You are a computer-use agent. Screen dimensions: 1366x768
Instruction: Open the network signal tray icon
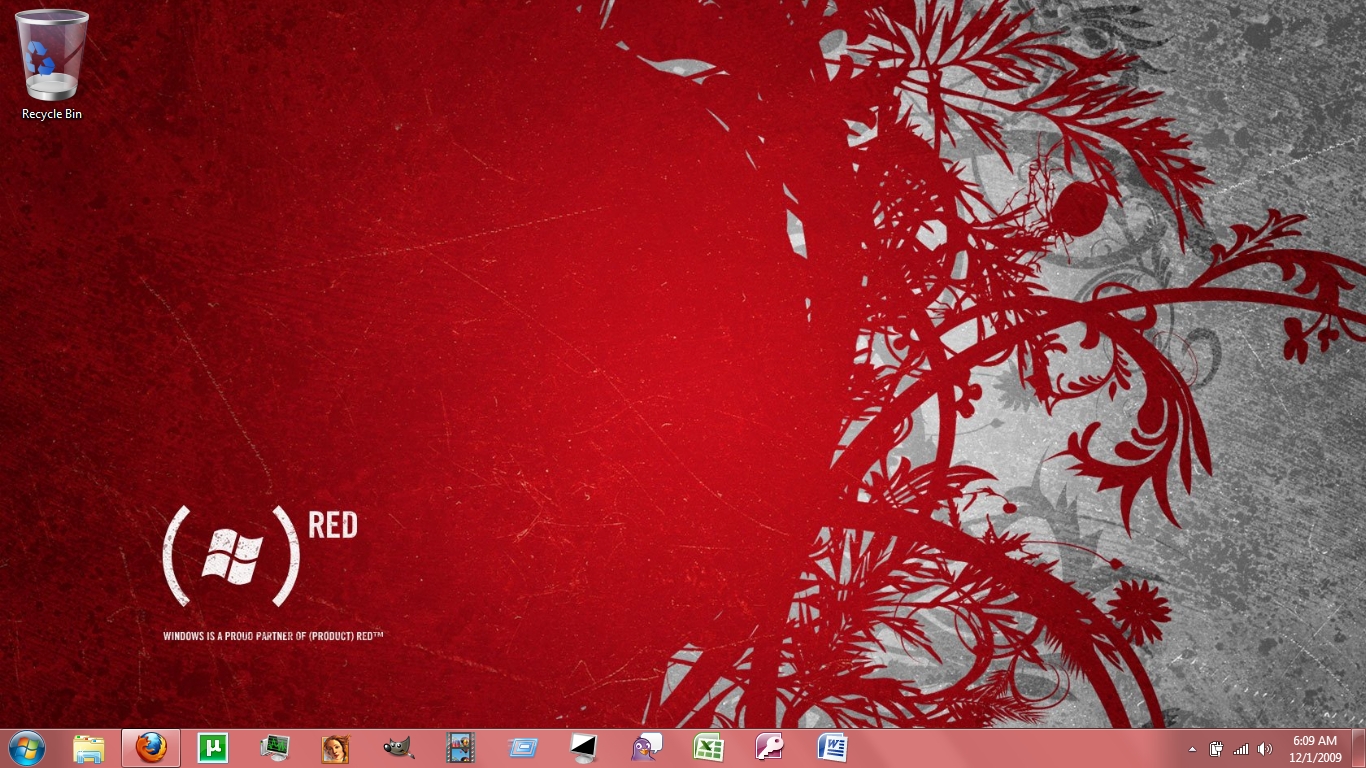(1241, 749)
